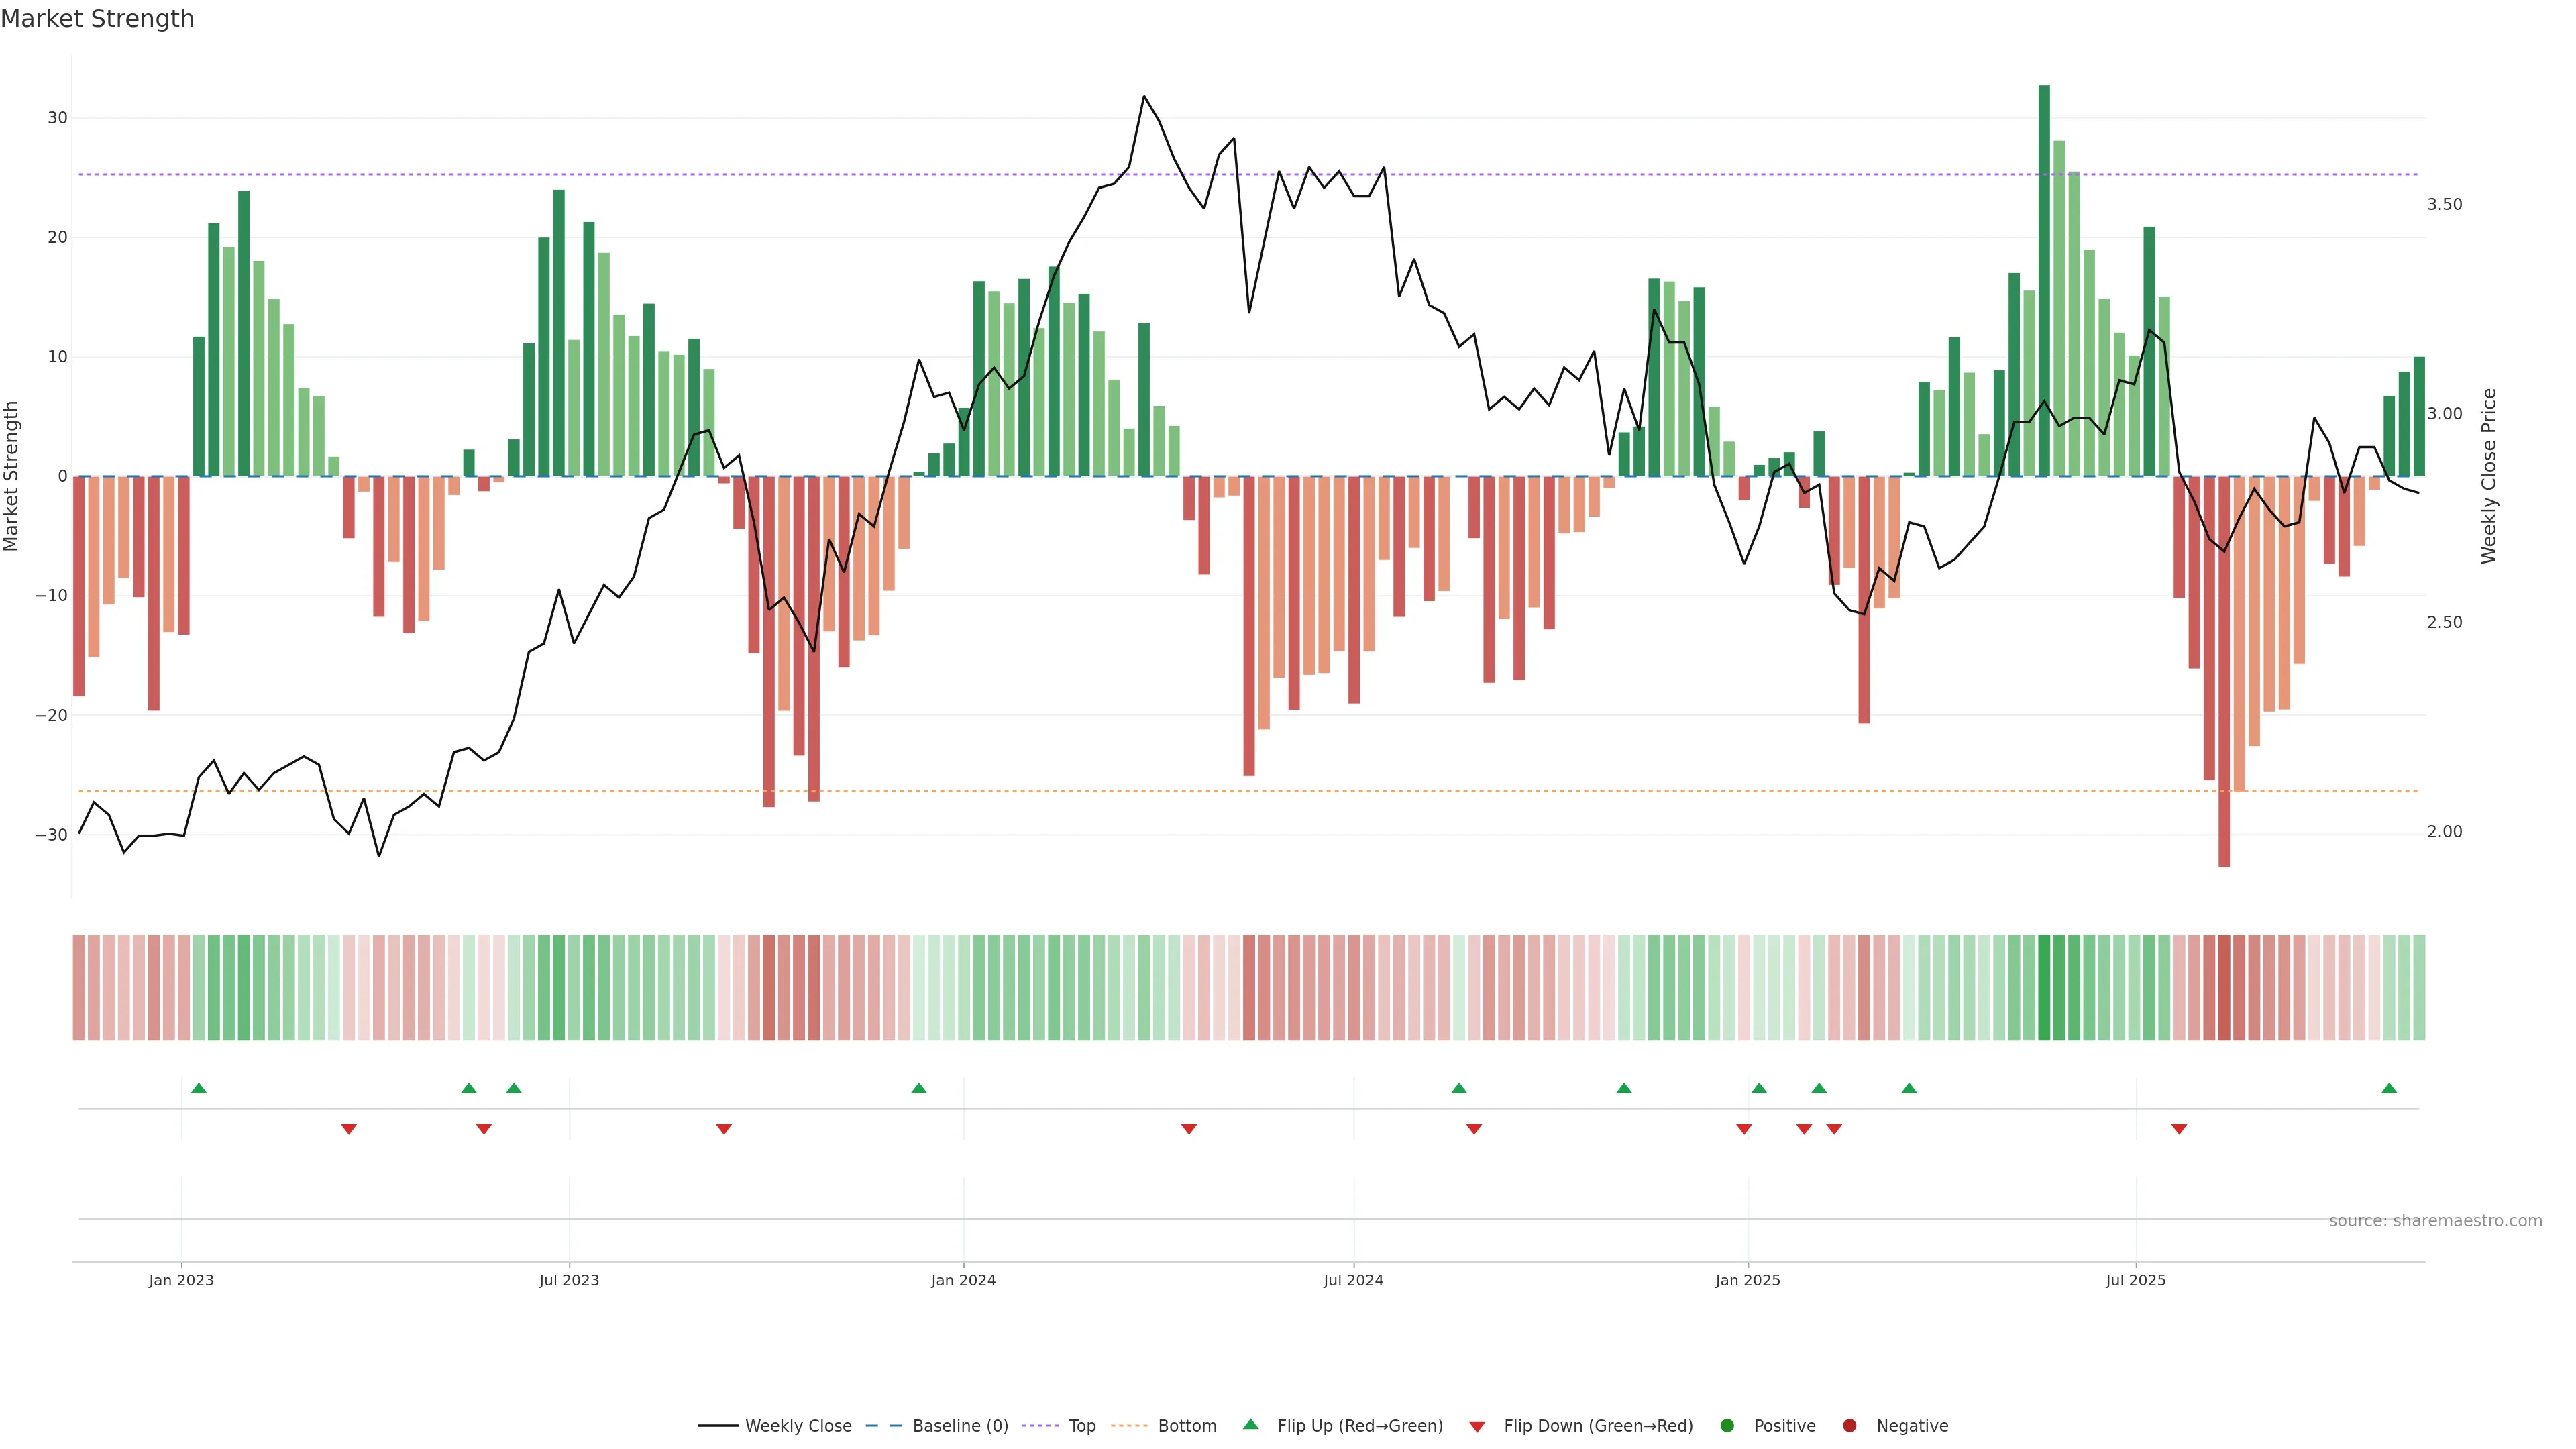The width and height of the screenshot is (2576, 1449).
Task: Click the Jan 2025 x-axis label
Action: click(1747, 1280)
